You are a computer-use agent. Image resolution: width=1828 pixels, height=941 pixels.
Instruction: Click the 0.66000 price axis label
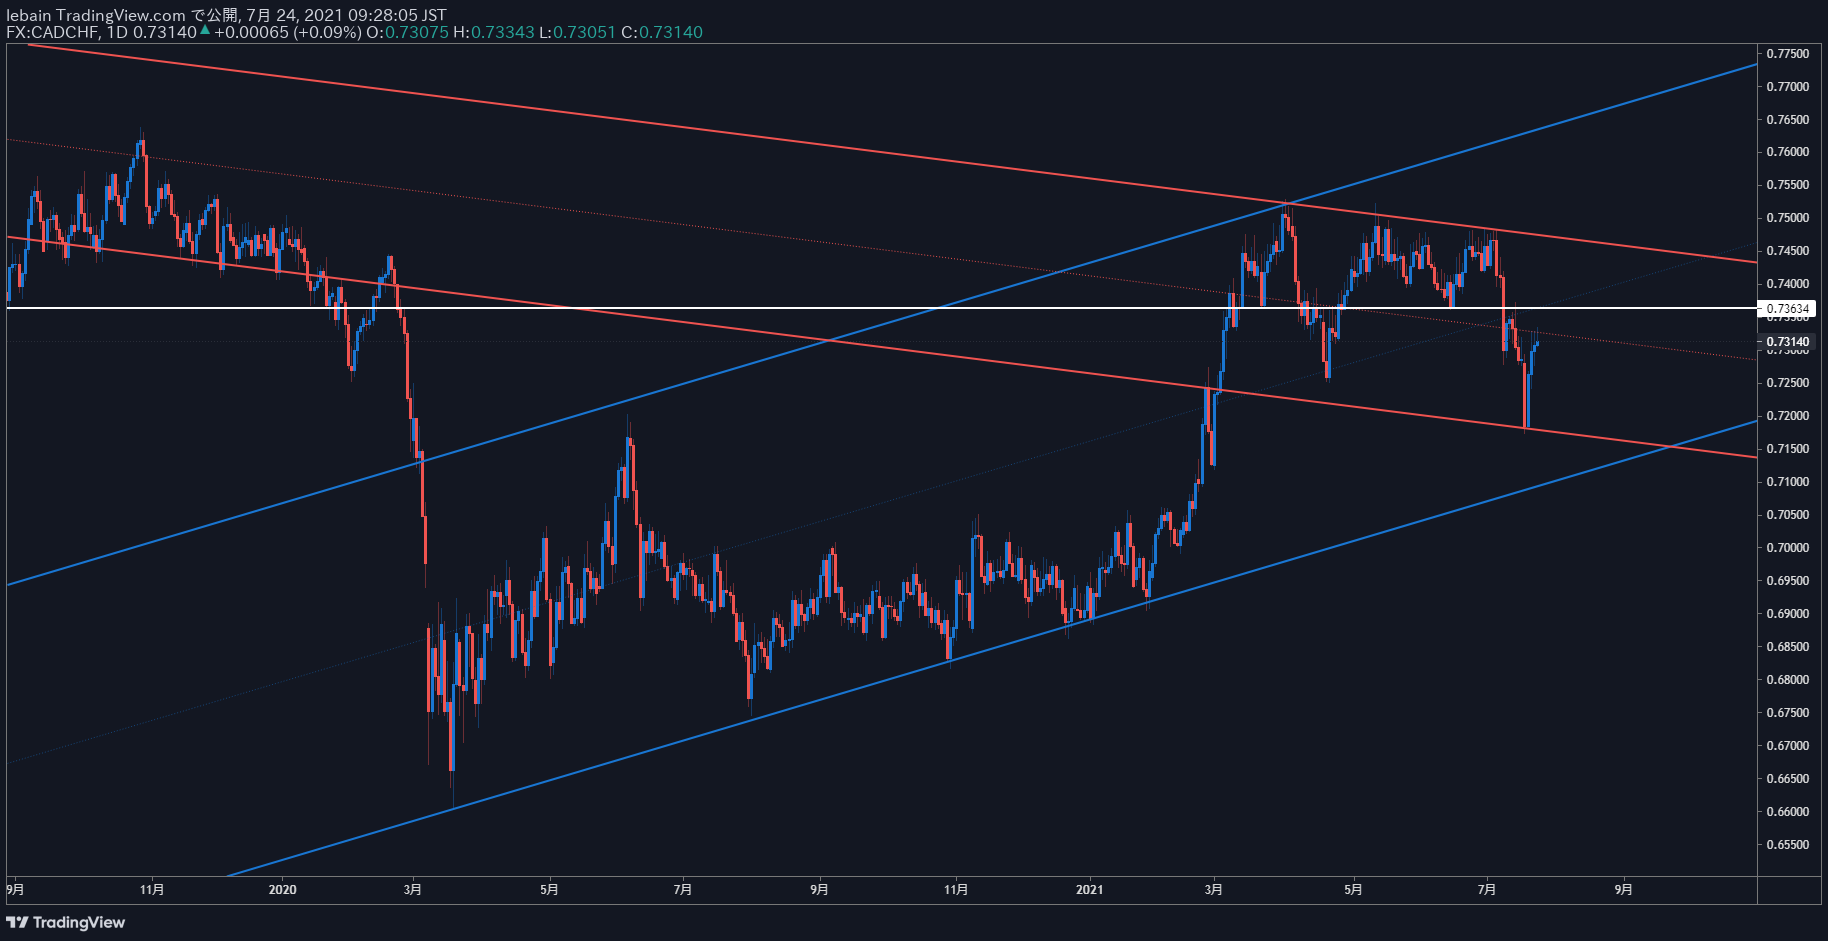click(1788, 812)
